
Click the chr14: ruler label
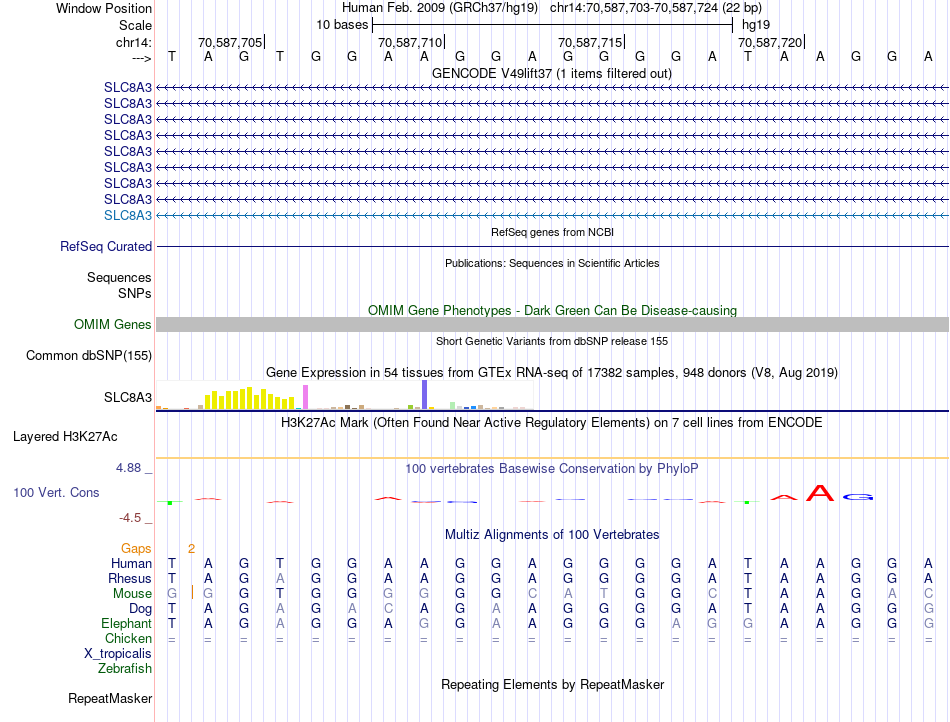coord(133,42)
